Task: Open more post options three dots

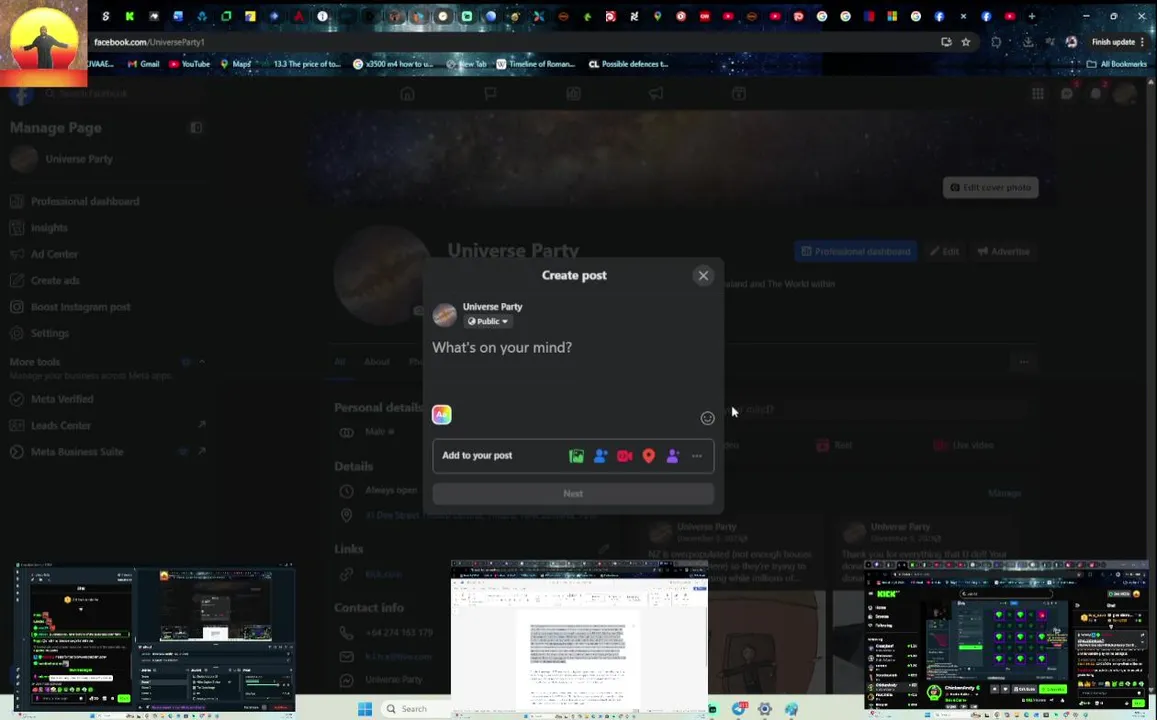Action: pos(697,456)
